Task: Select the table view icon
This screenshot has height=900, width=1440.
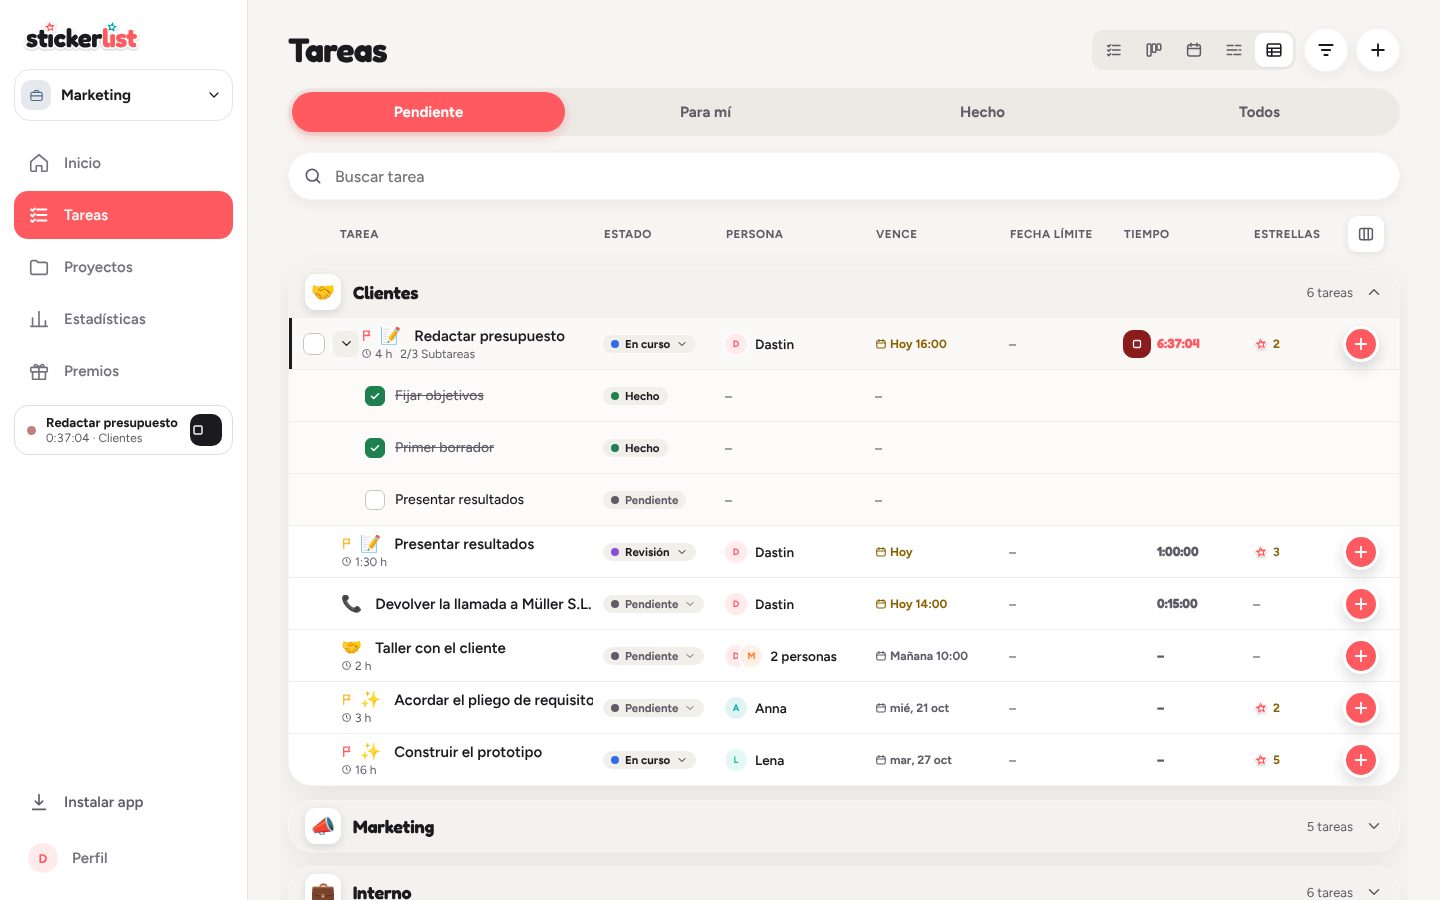Action: [1274, 50]
